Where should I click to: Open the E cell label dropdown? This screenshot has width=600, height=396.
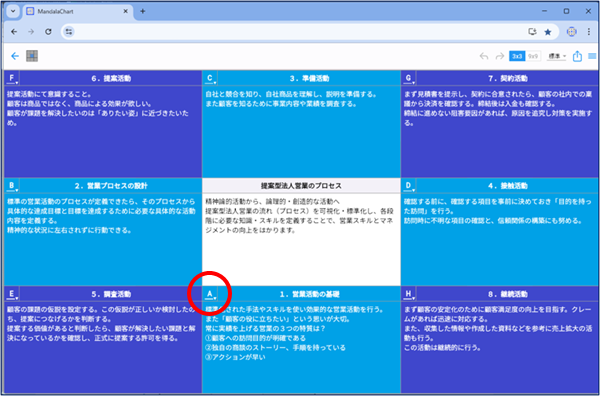13,294
